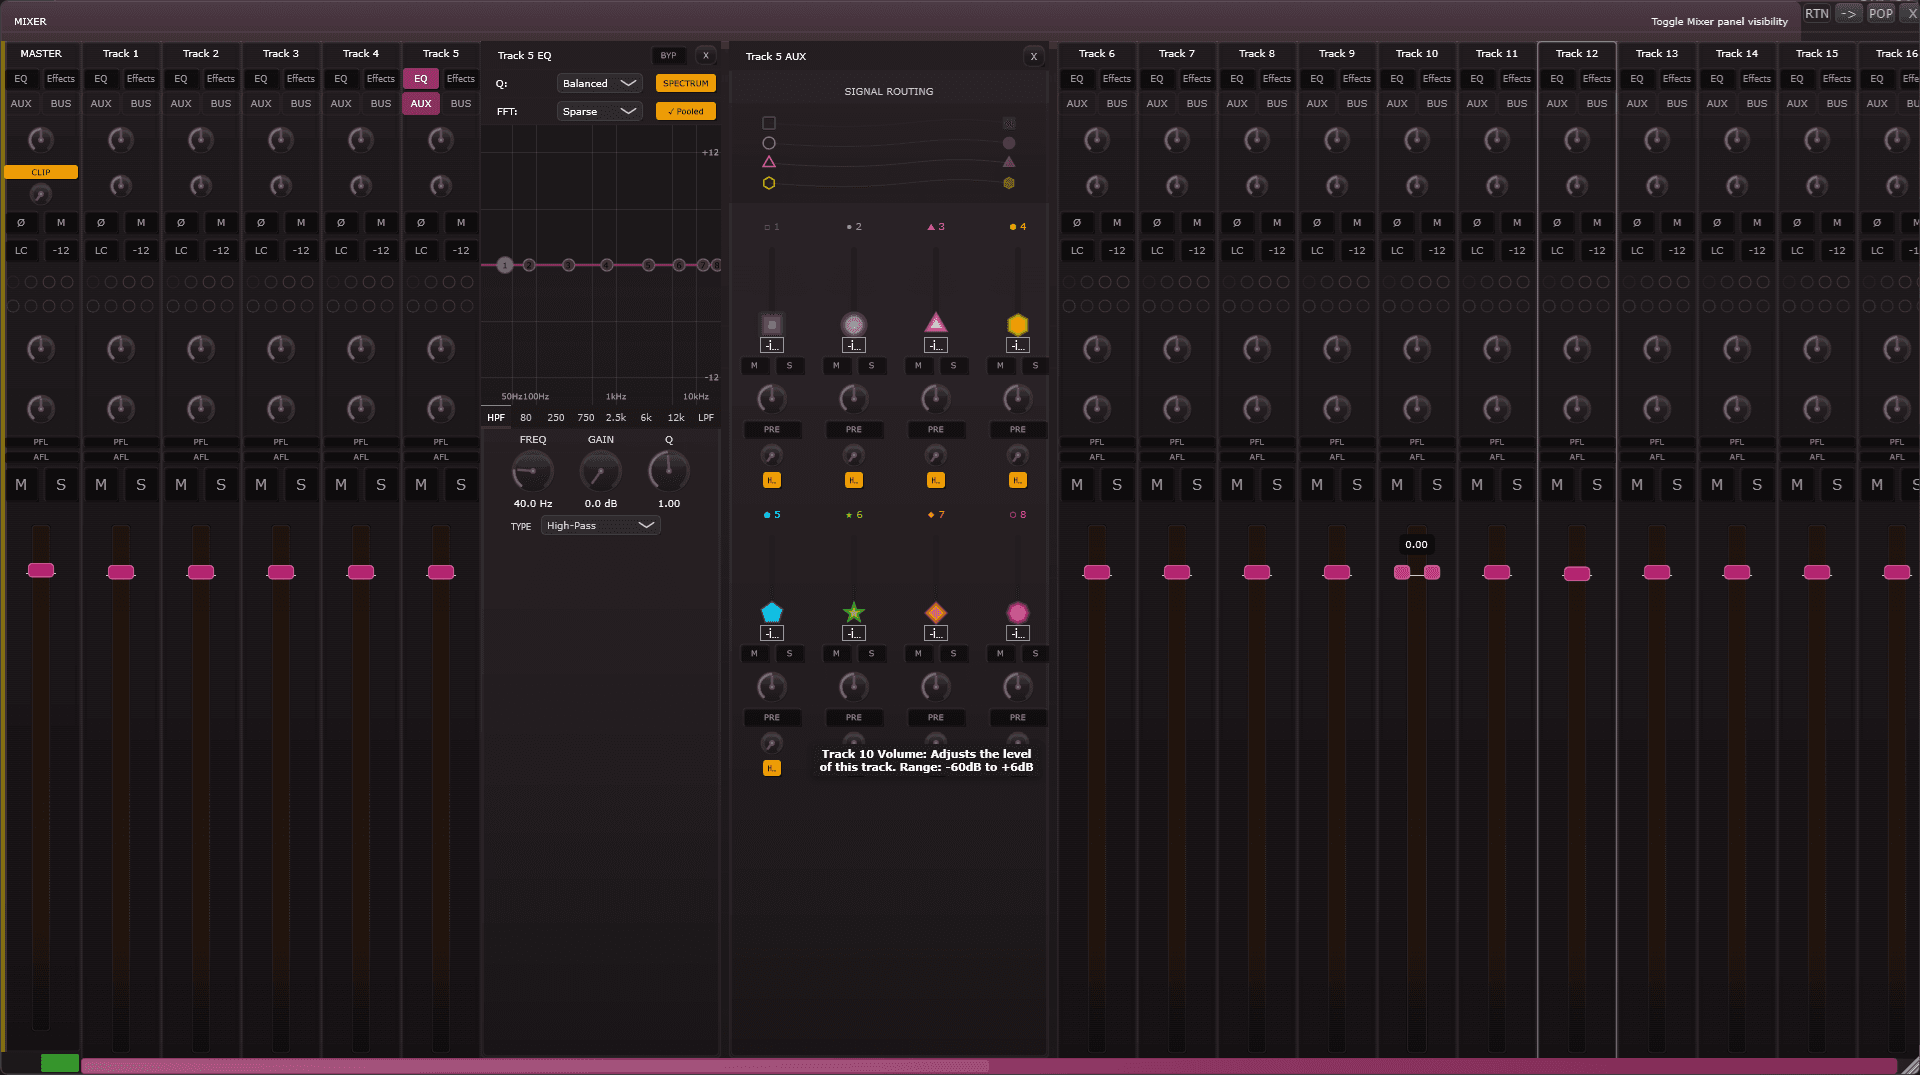Click the POP button in the mixer header
Screen dimensions: 1920x1075
[x=1880, y=14]
